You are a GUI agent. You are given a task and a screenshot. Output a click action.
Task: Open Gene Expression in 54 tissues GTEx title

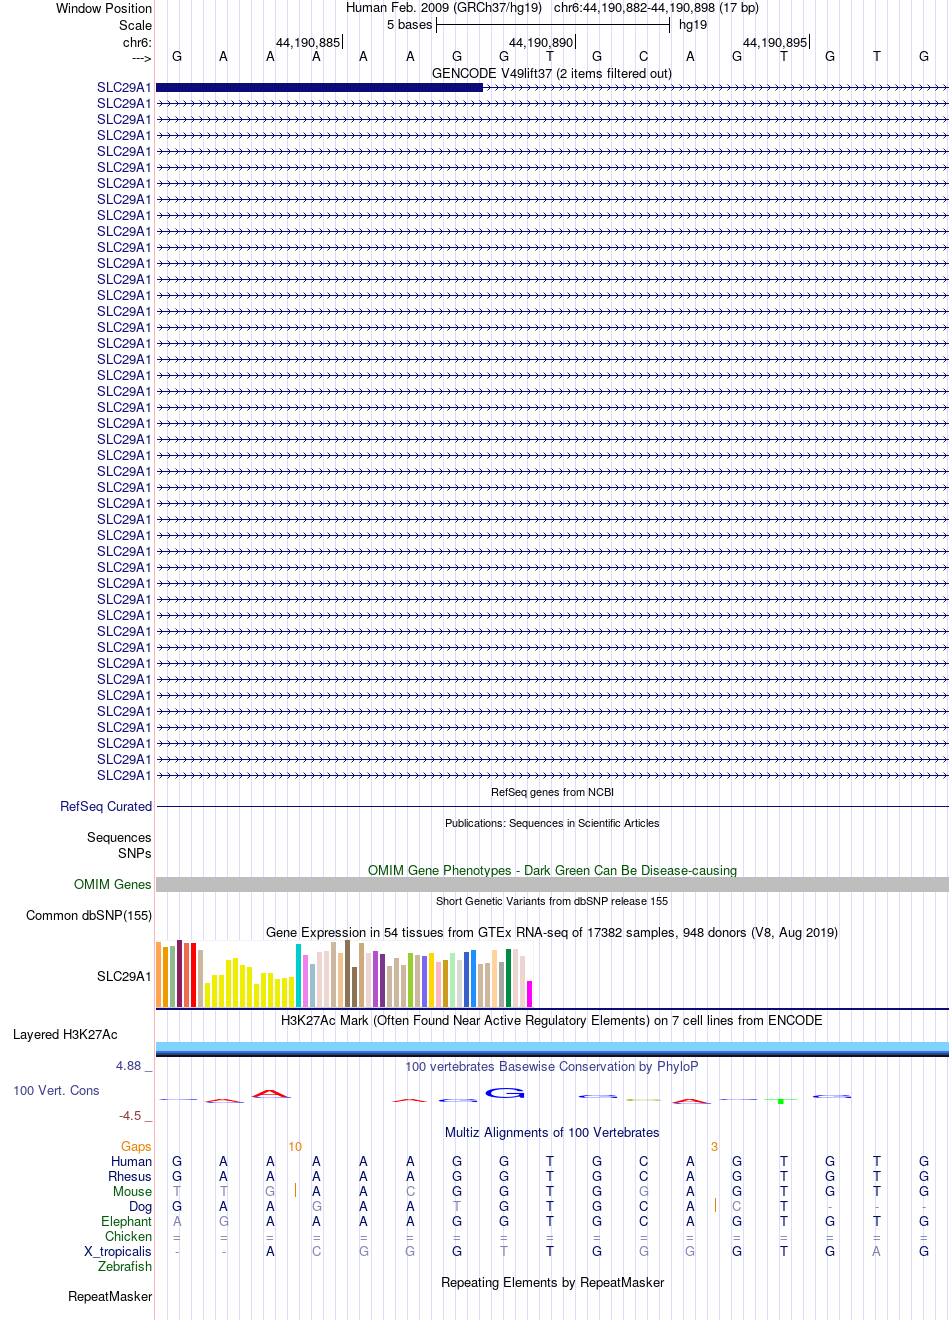point(552,932)
